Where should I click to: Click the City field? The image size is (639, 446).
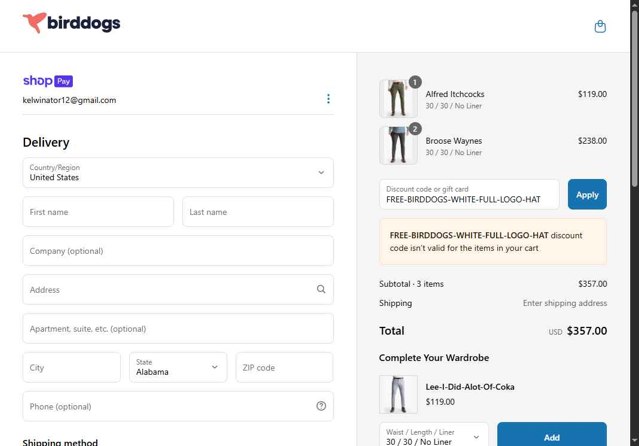pos(72,367)
